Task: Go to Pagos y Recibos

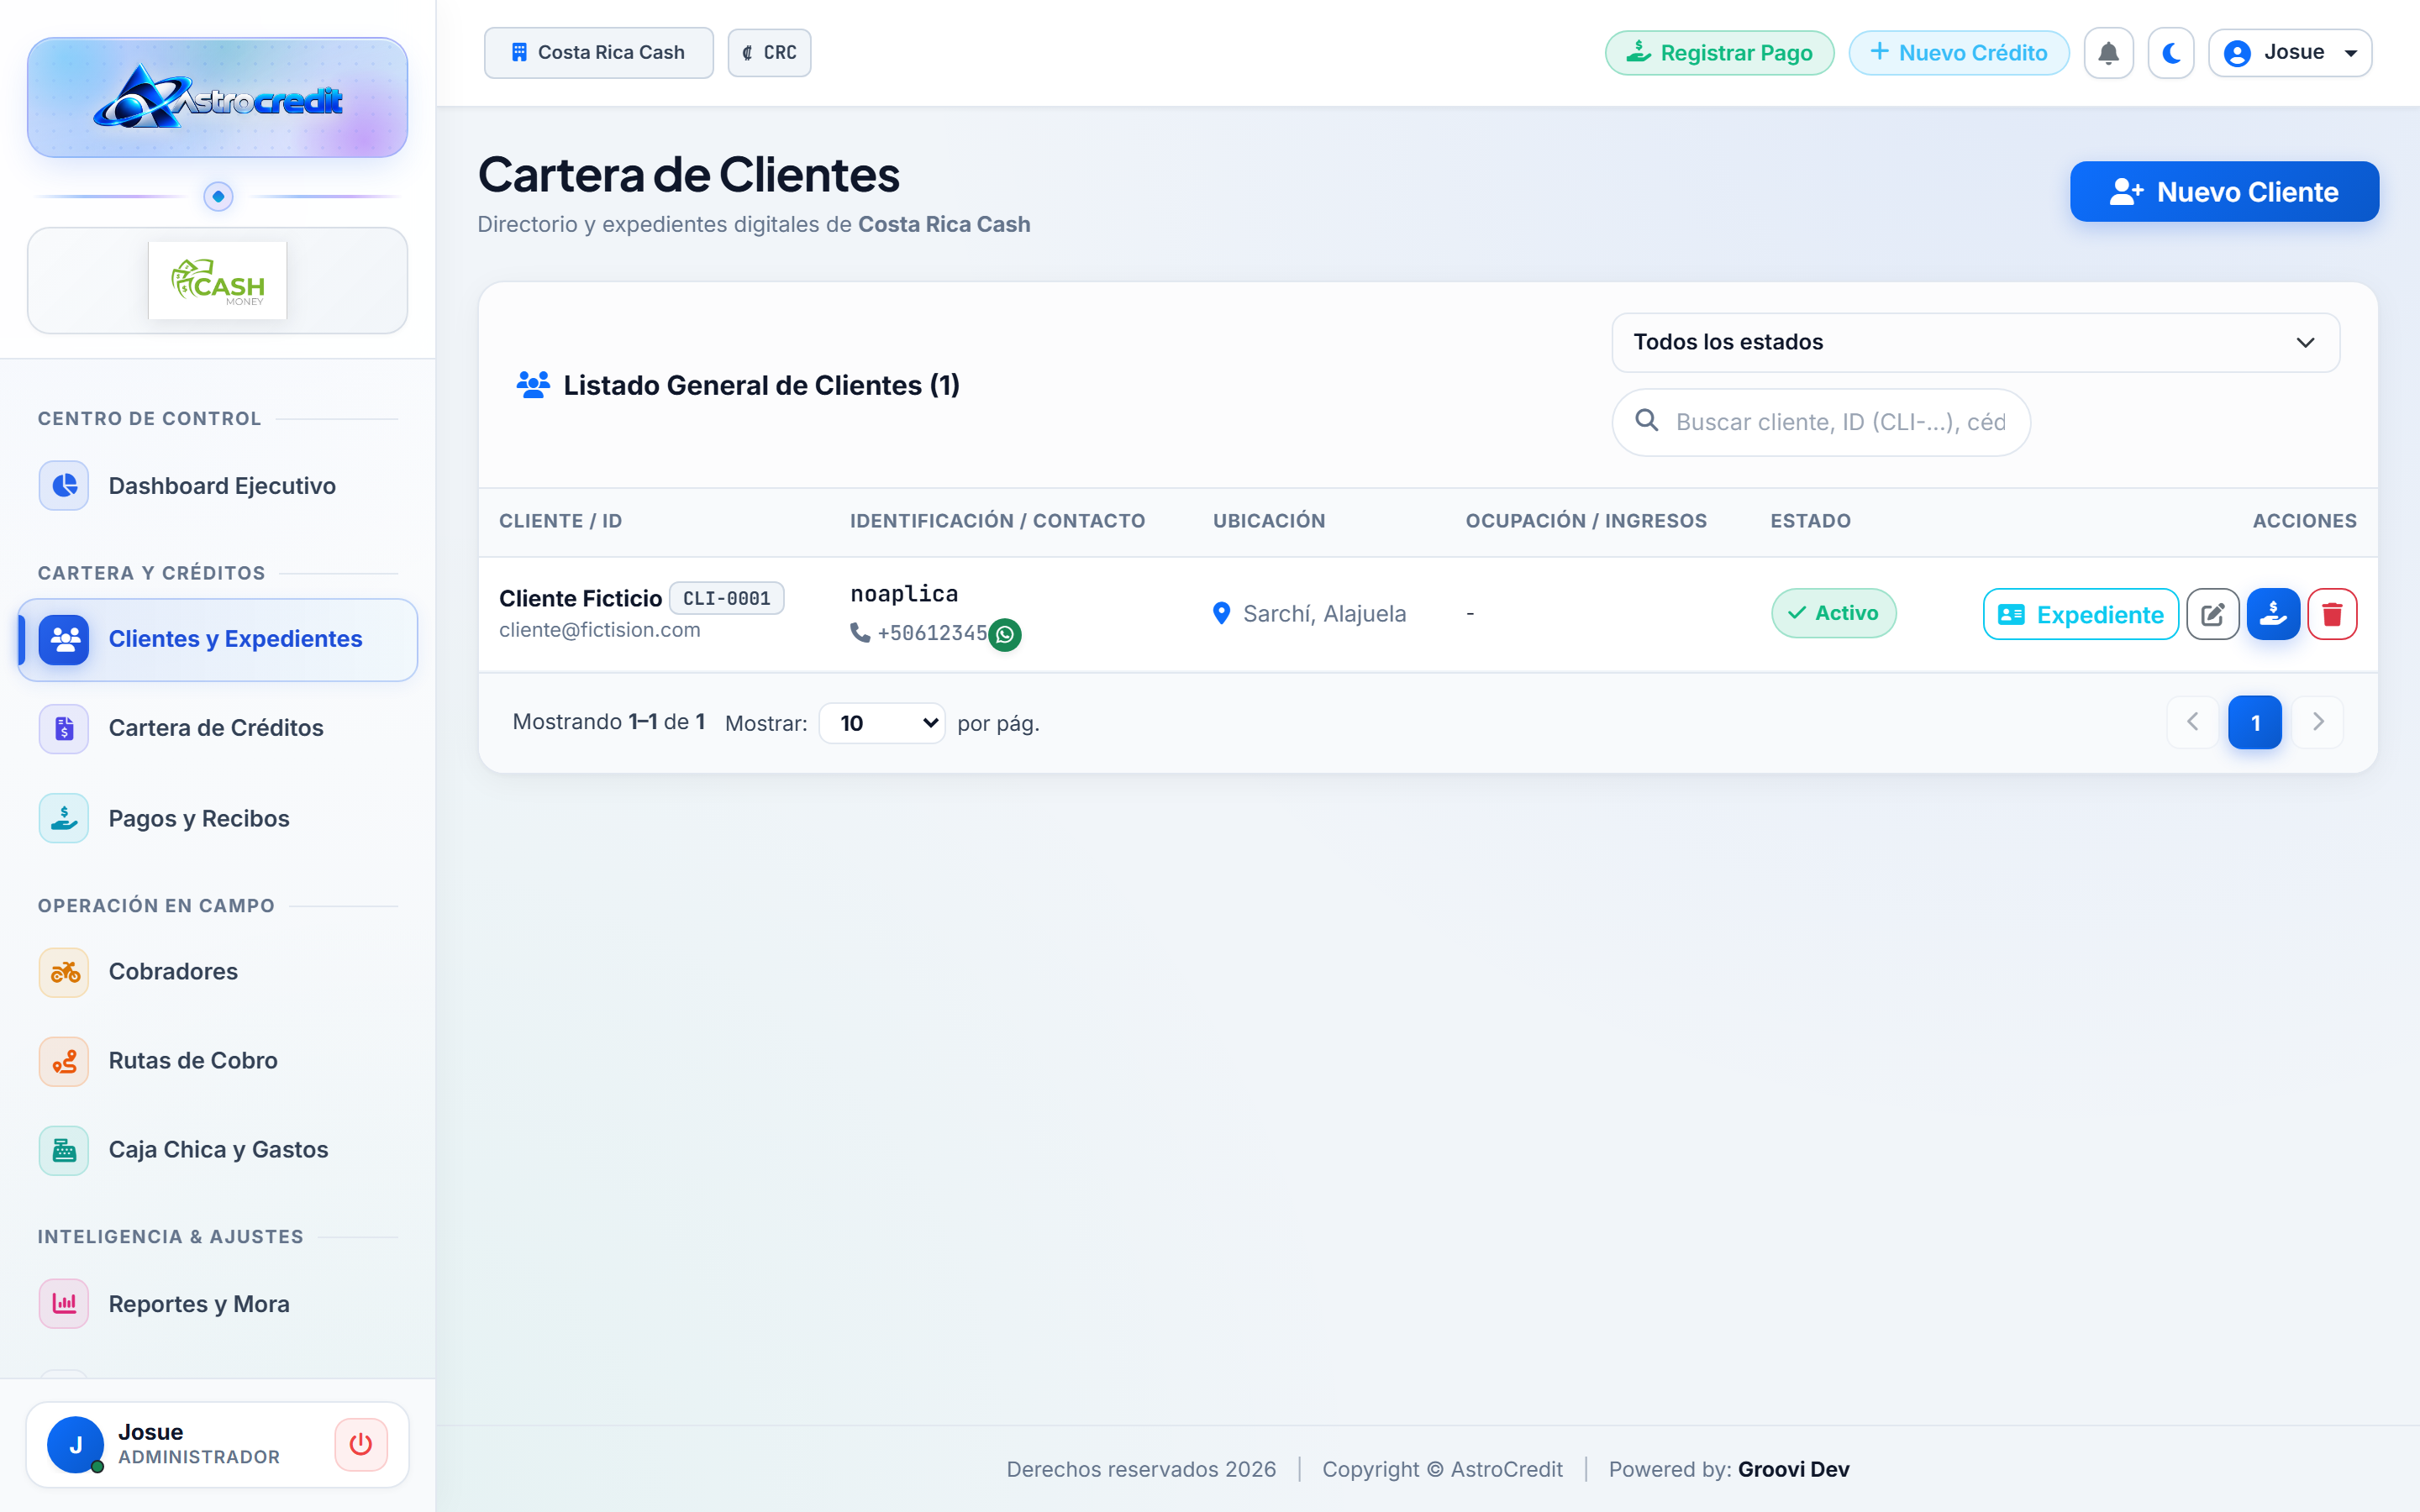Action: pos(217,818)
